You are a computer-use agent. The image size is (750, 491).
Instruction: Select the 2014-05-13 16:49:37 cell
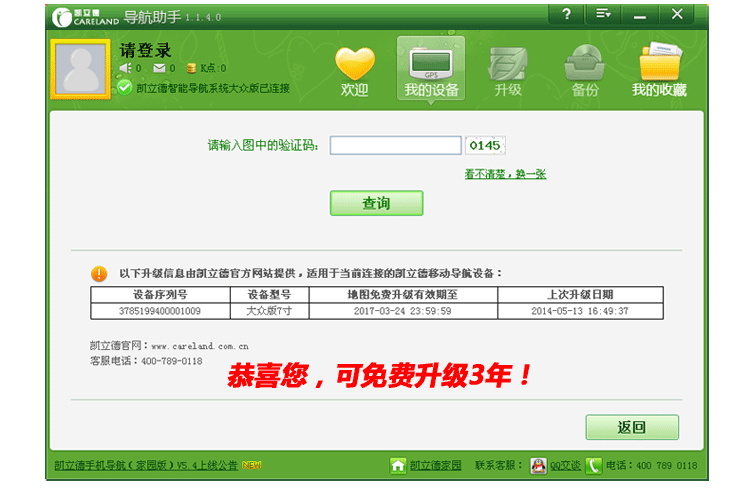point(580,311)
